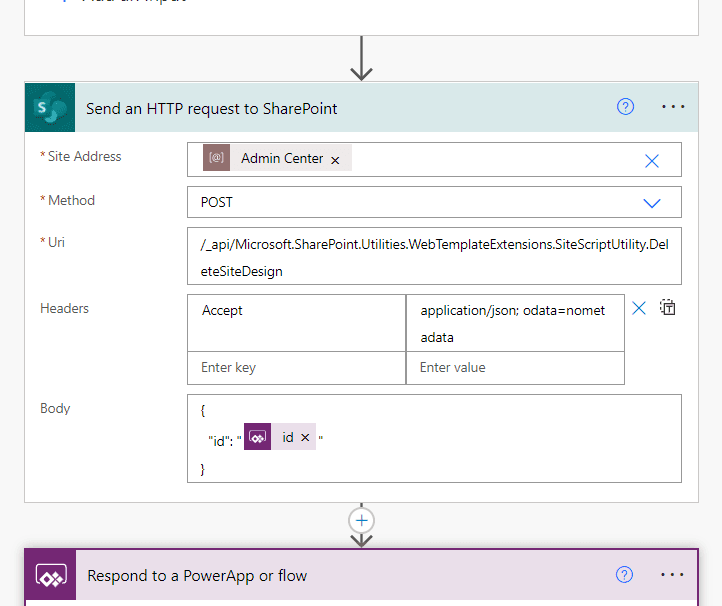Click the Enter value header field
The width and height of the screenshot is (722, 606).
click(x=515, y=367)
